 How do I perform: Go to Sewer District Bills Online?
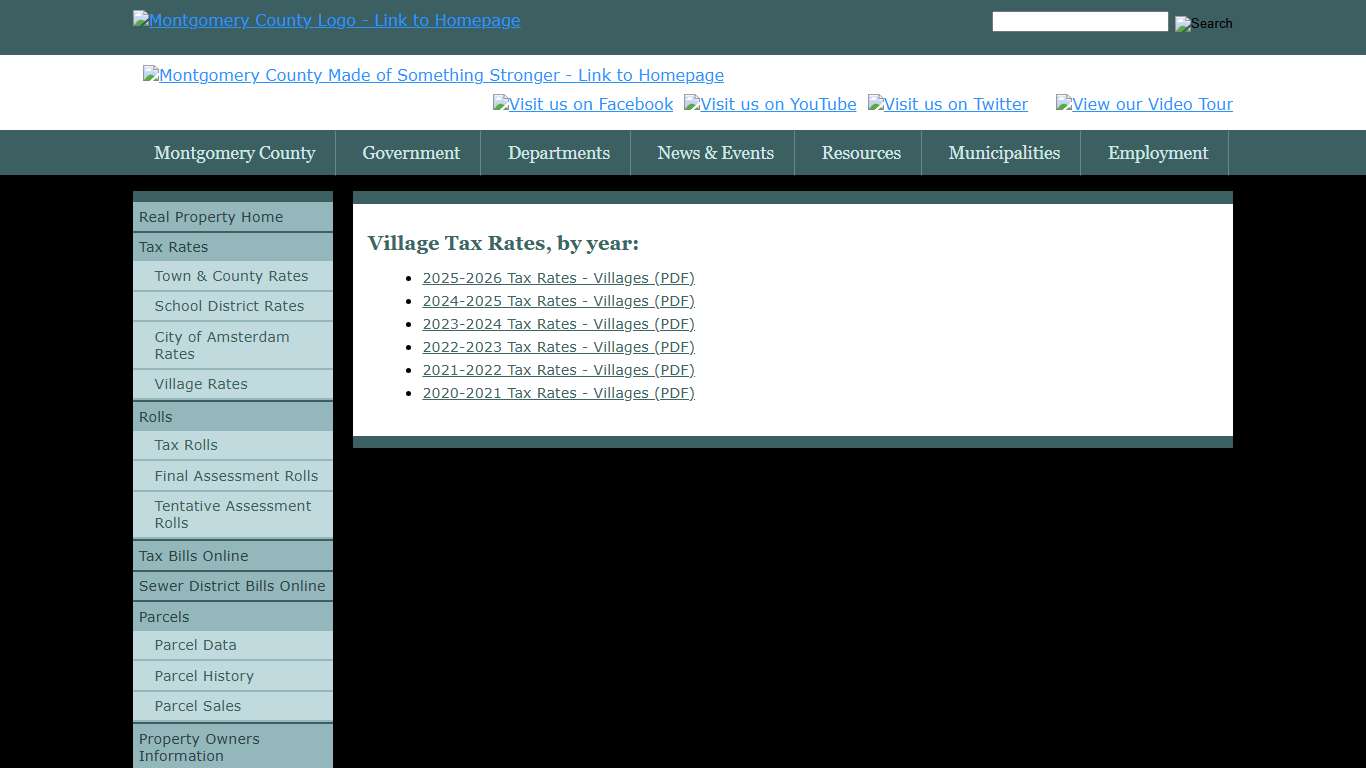(x=232, y=586)
